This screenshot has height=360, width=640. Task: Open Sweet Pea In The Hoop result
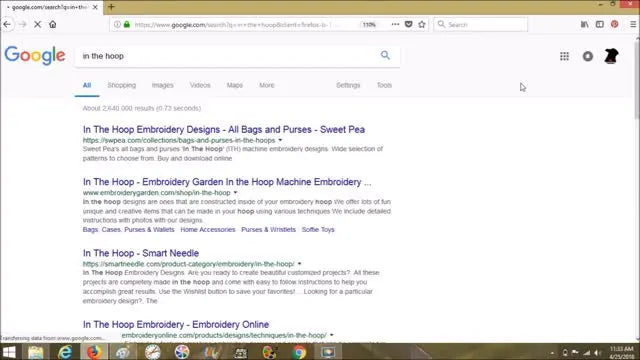pyautogui.click(x=224, y=130)
